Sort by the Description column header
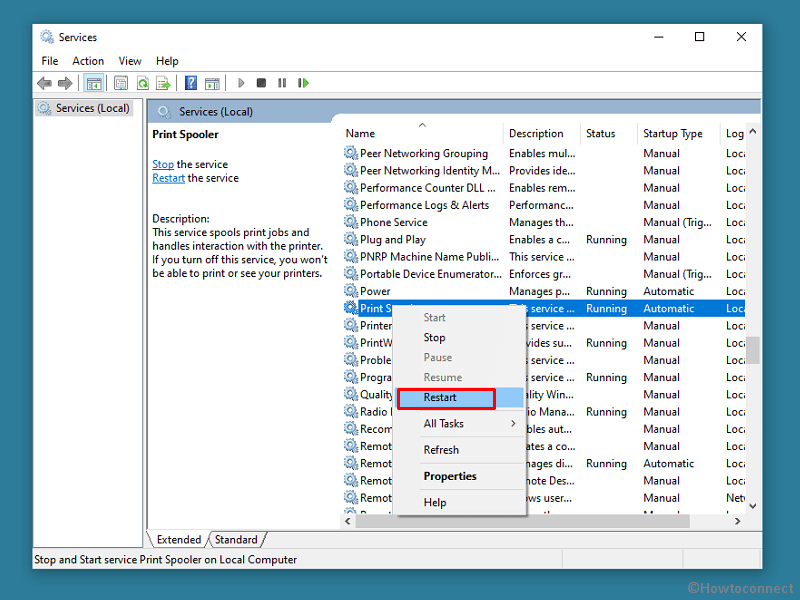This screenshot has width=800, height=600. click(x=541, y=133)
